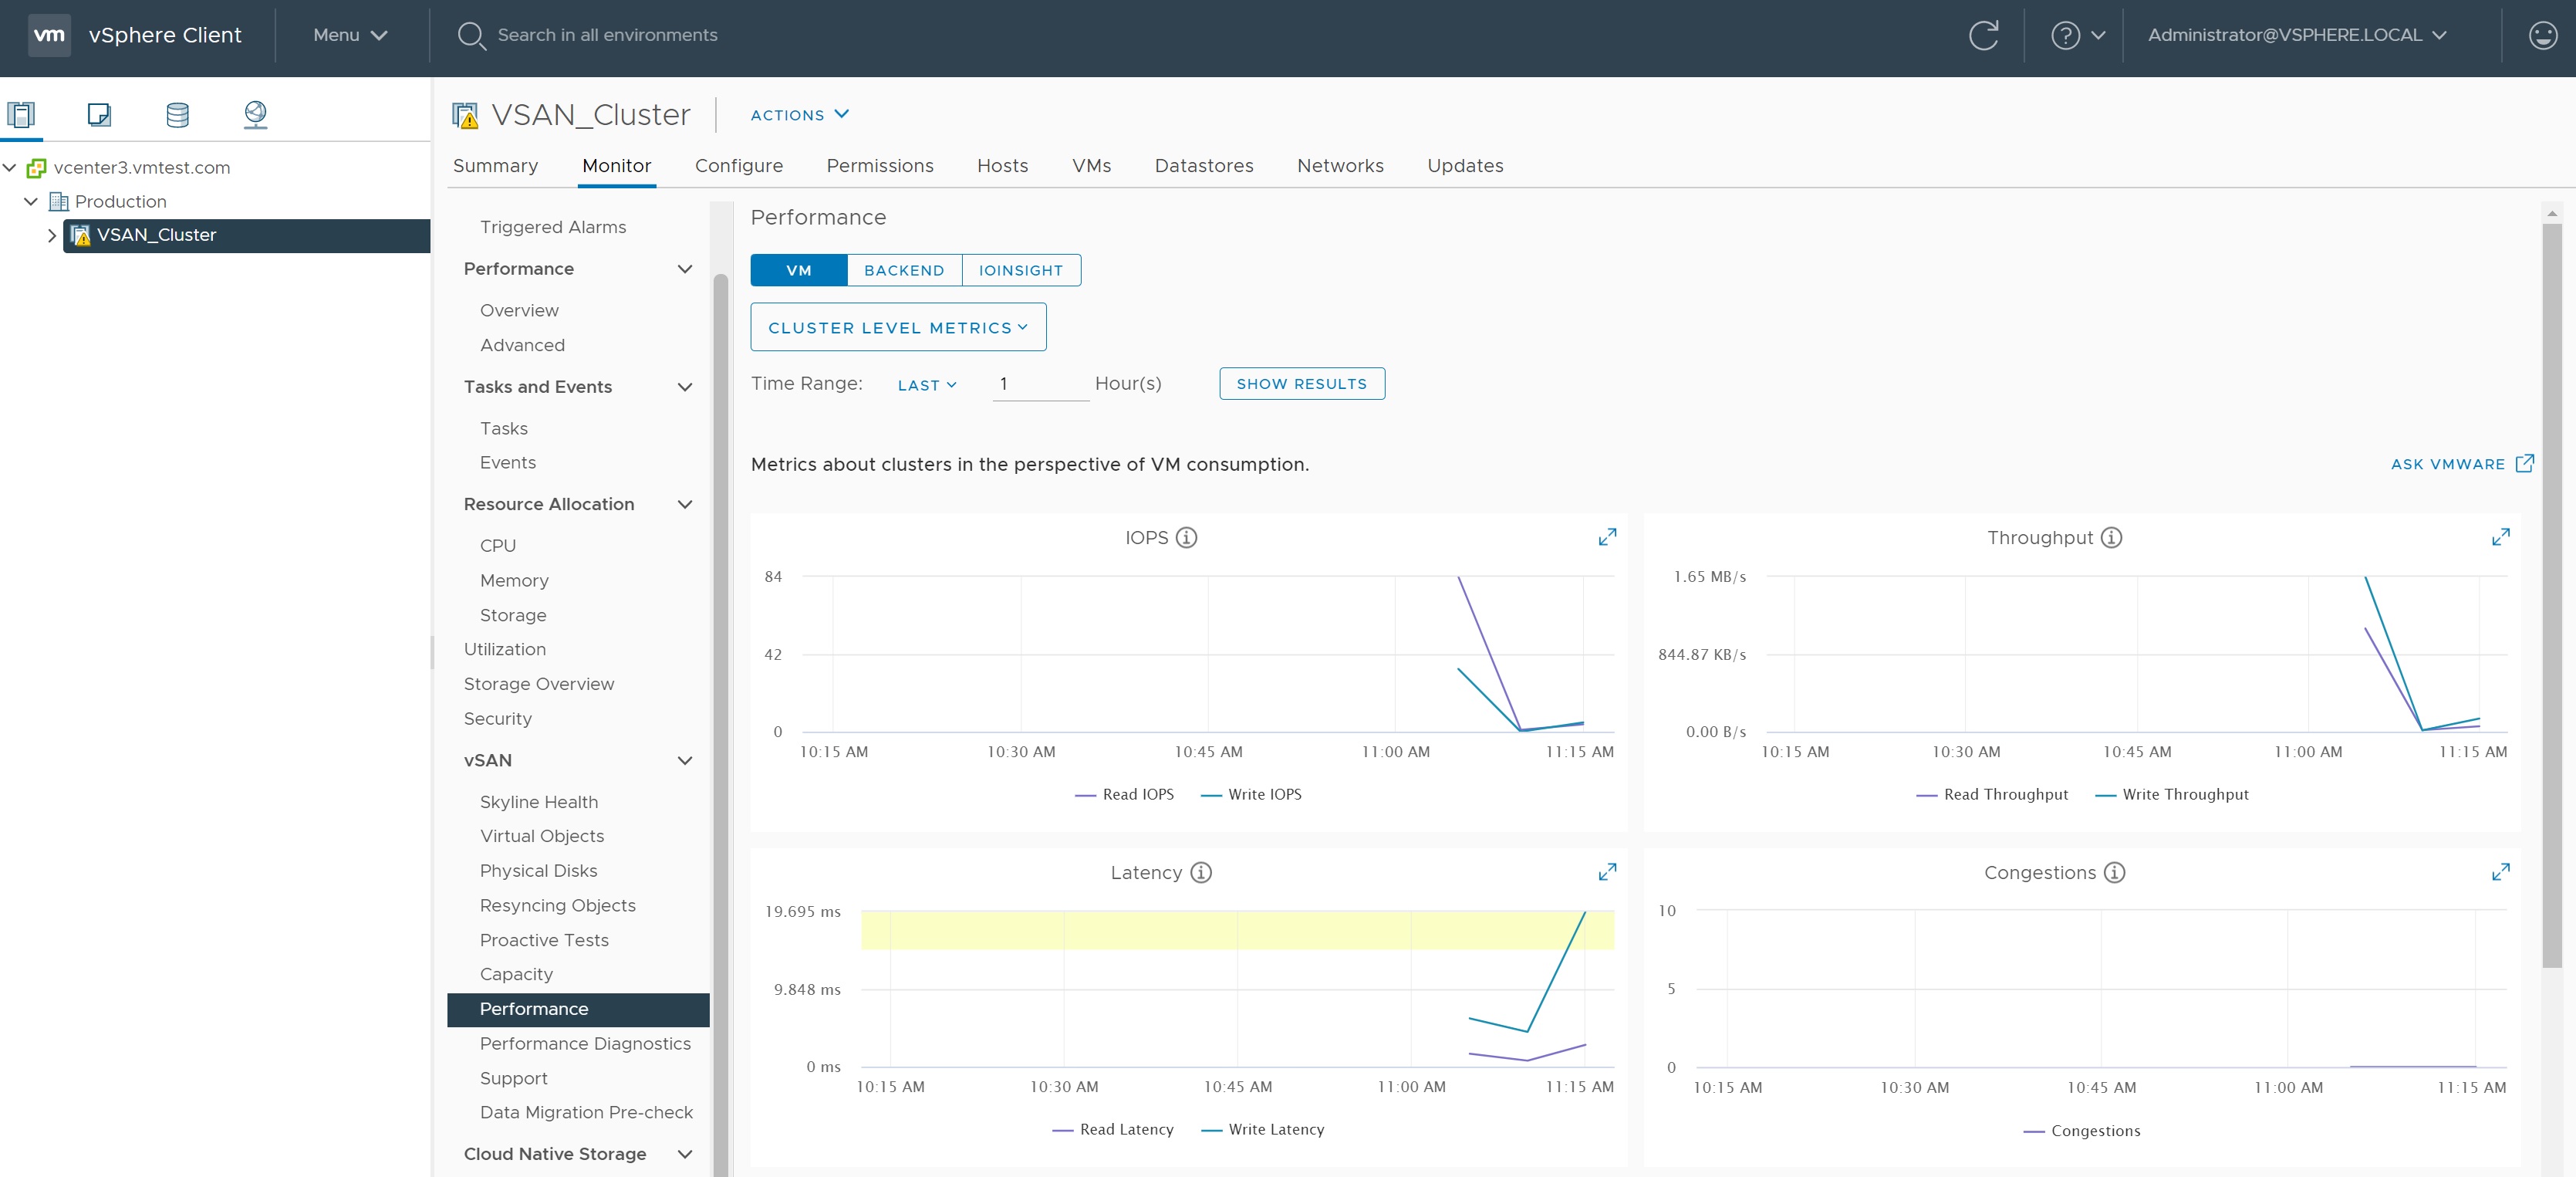Open the Cluster Level Metrics dropdown
Screen dimensions: 2576x1177
click(897, 327)
